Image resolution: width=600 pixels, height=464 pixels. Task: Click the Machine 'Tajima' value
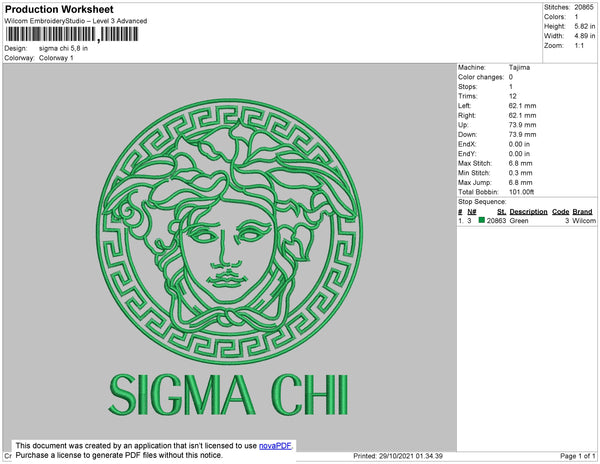pyautogui.click(x=519, y=67)
